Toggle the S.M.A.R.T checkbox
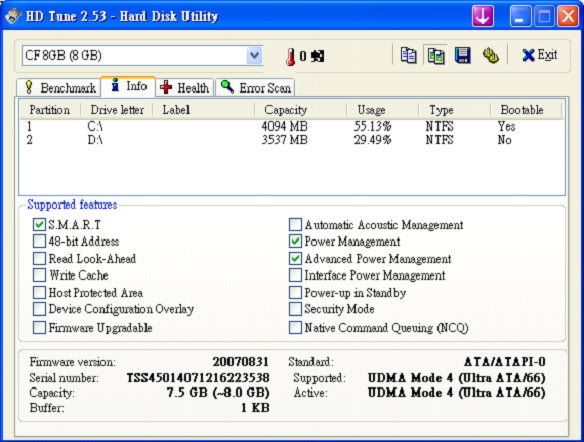This screenshot has height=442, width=584. click(39, 225)
